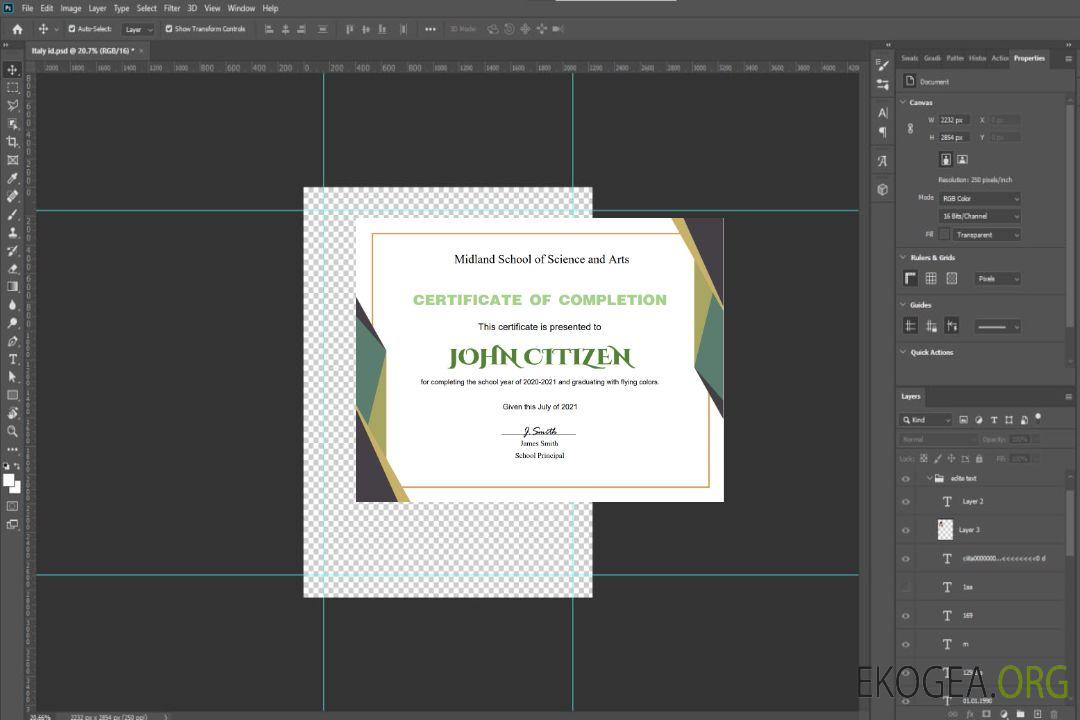Viewport: 1080px width, 720px height.
Task: Toggle the Auto-Select checkbox
Action: [72, 29]
